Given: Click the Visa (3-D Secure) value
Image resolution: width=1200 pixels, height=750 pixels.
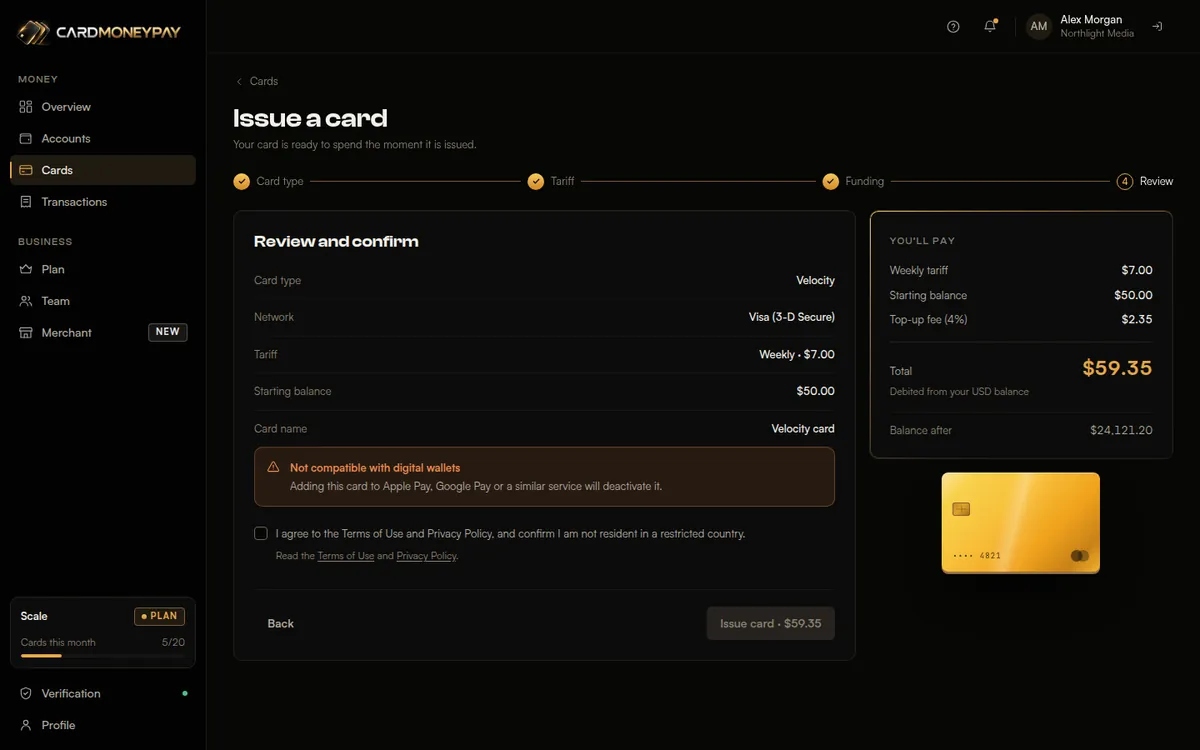Looking at the screenshot, I should coord(792,317).
